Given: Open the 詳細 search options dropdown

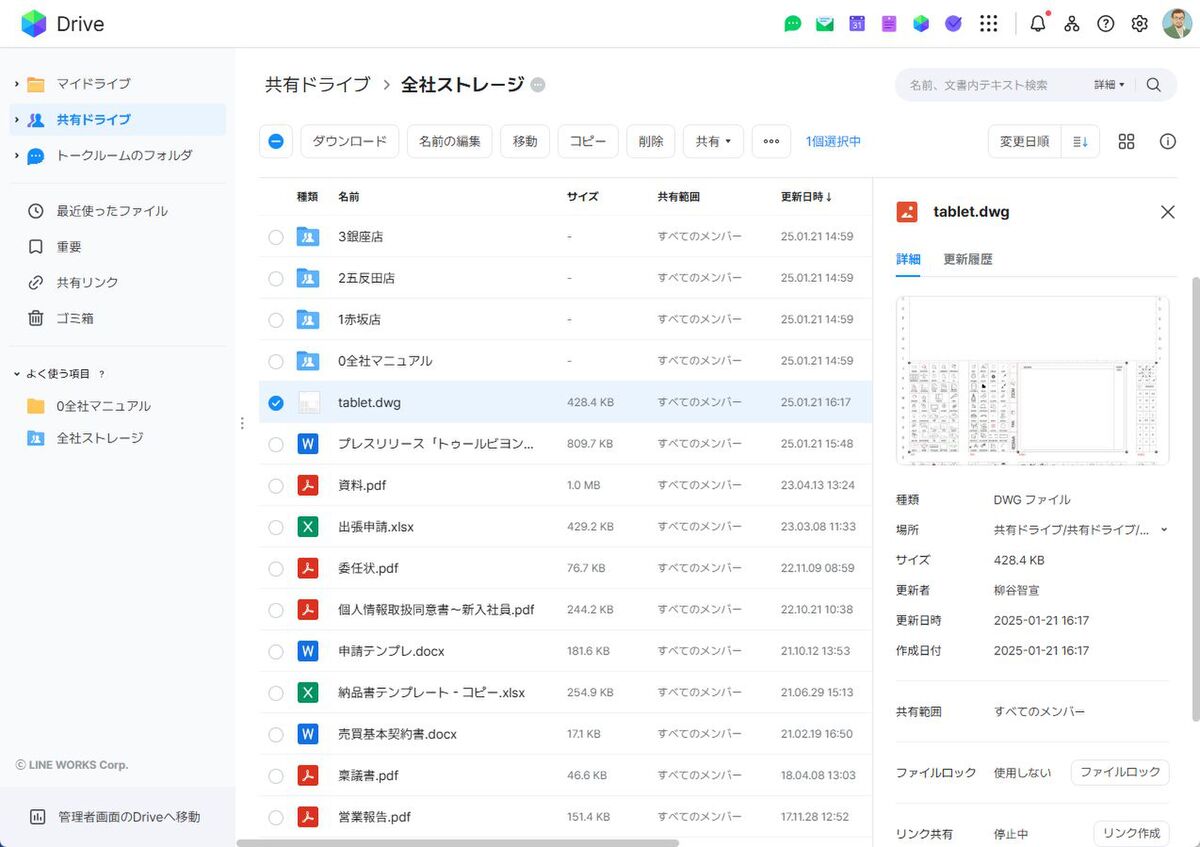Looking at the screenshot, I should [1109, 85].
